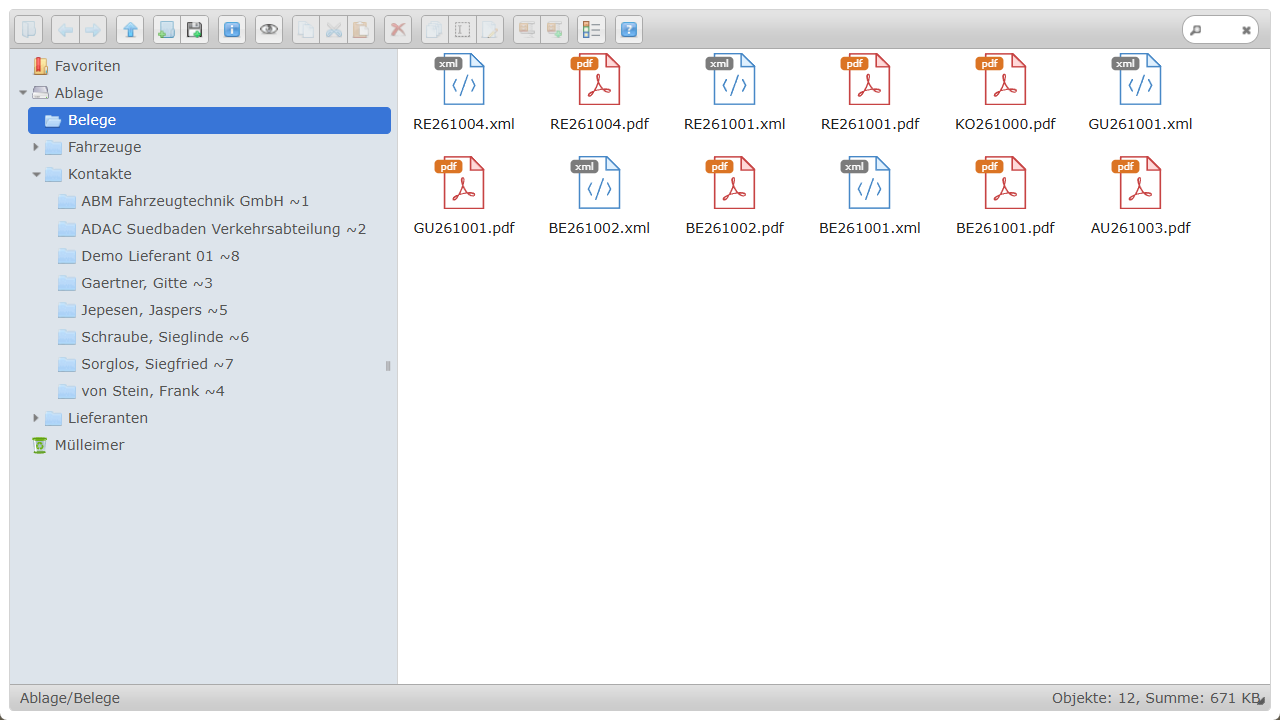The width and height of the screenshot is (1280, 720).
Task: Collapse the Kontakte folder tree arrow
Action: (x=36, y=174)
